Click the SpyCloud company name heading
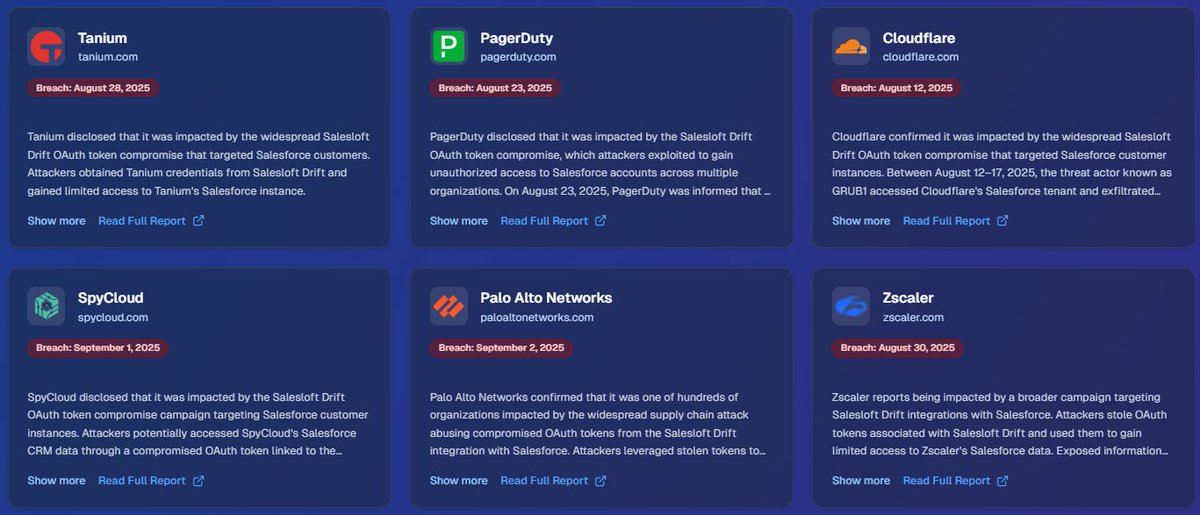Image resolution: width=1200 pixels, height=515 pixels. click(x=111, y=298)
